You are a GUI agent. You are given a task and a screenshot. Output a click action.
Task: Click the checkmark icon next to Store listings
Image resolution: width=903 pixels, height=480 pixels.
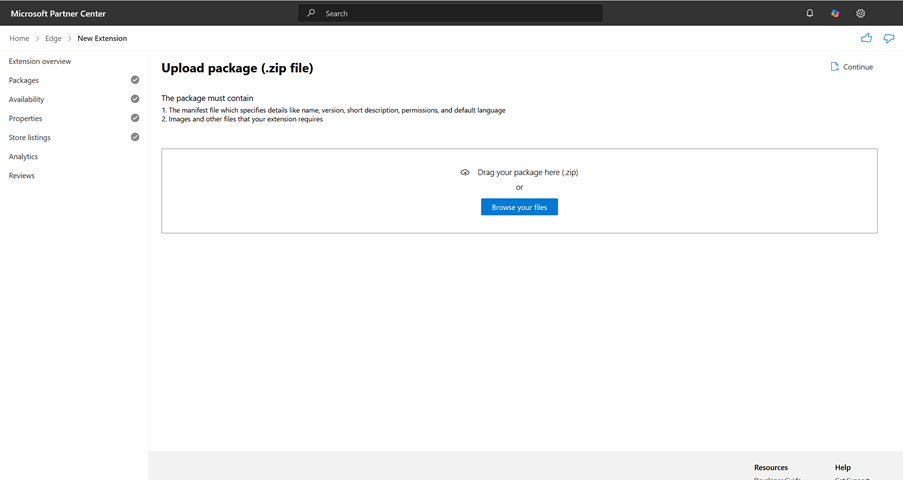coord(135,137)
